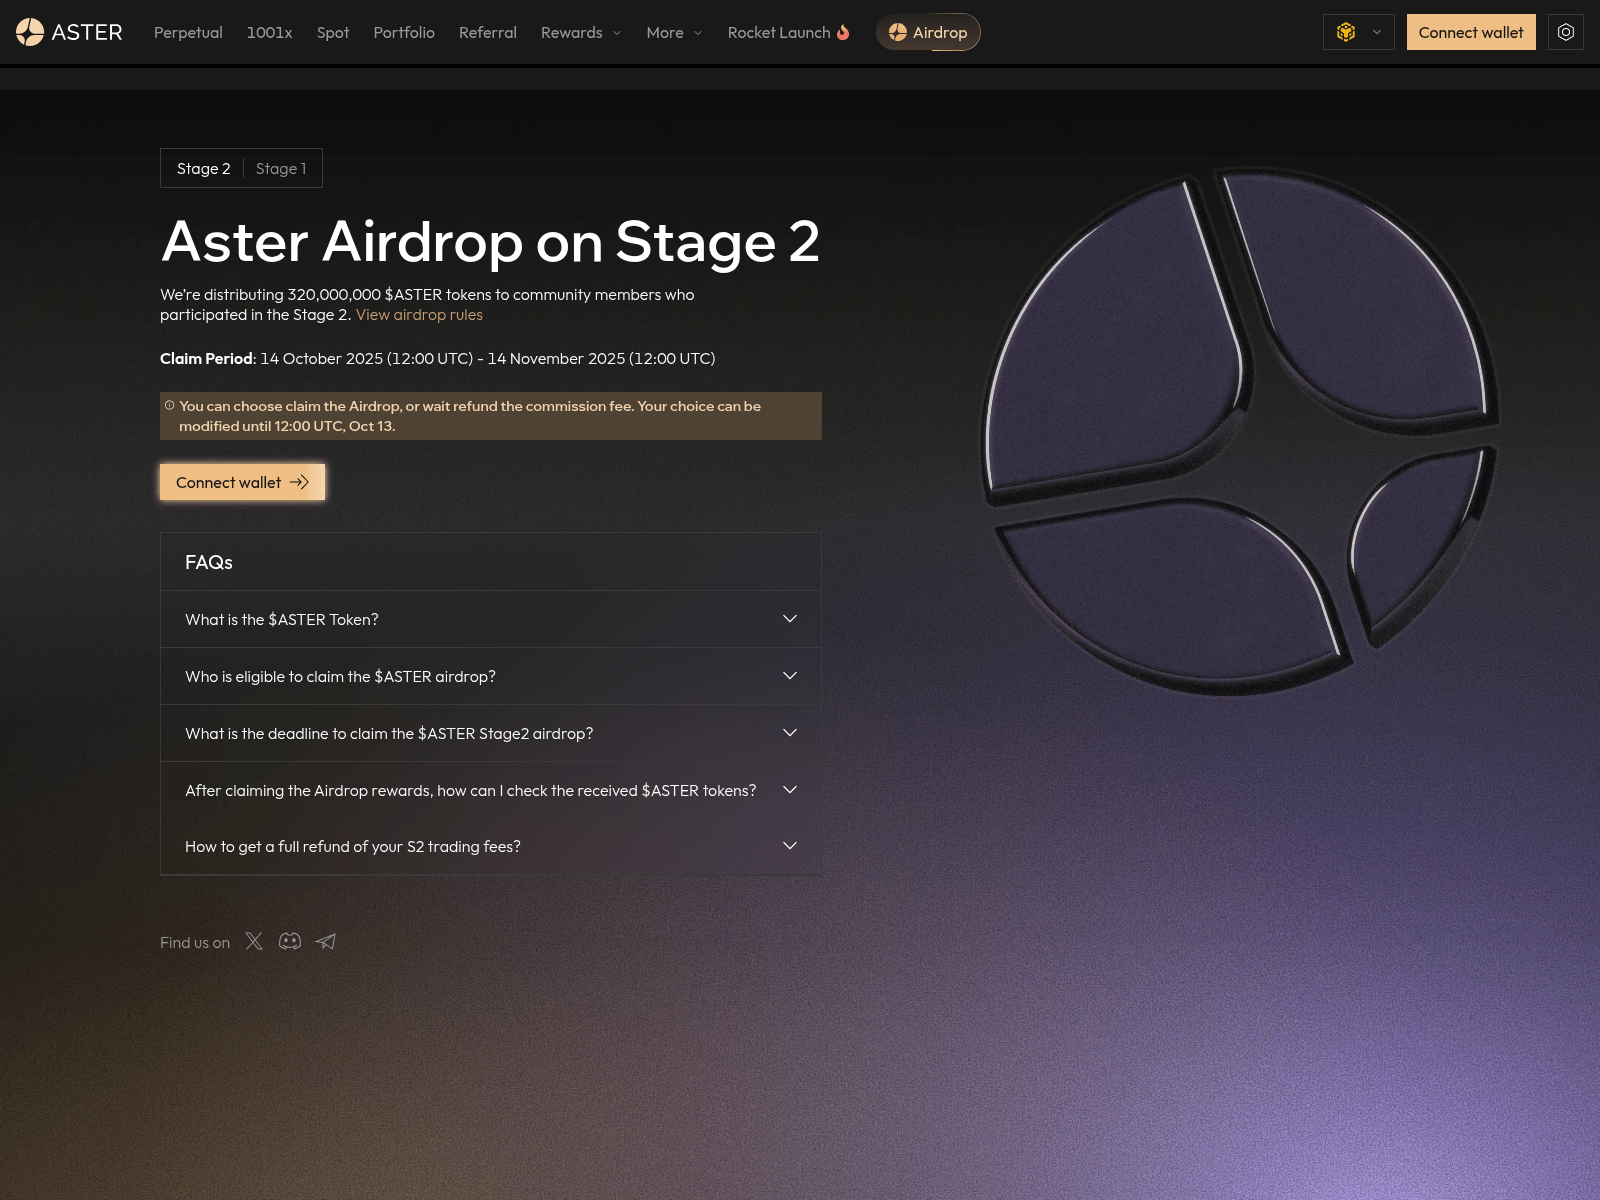1600x1200 pixels.
Task: Expand 'Who is eligible to claim' FAQ
Action: coord(491,676)
